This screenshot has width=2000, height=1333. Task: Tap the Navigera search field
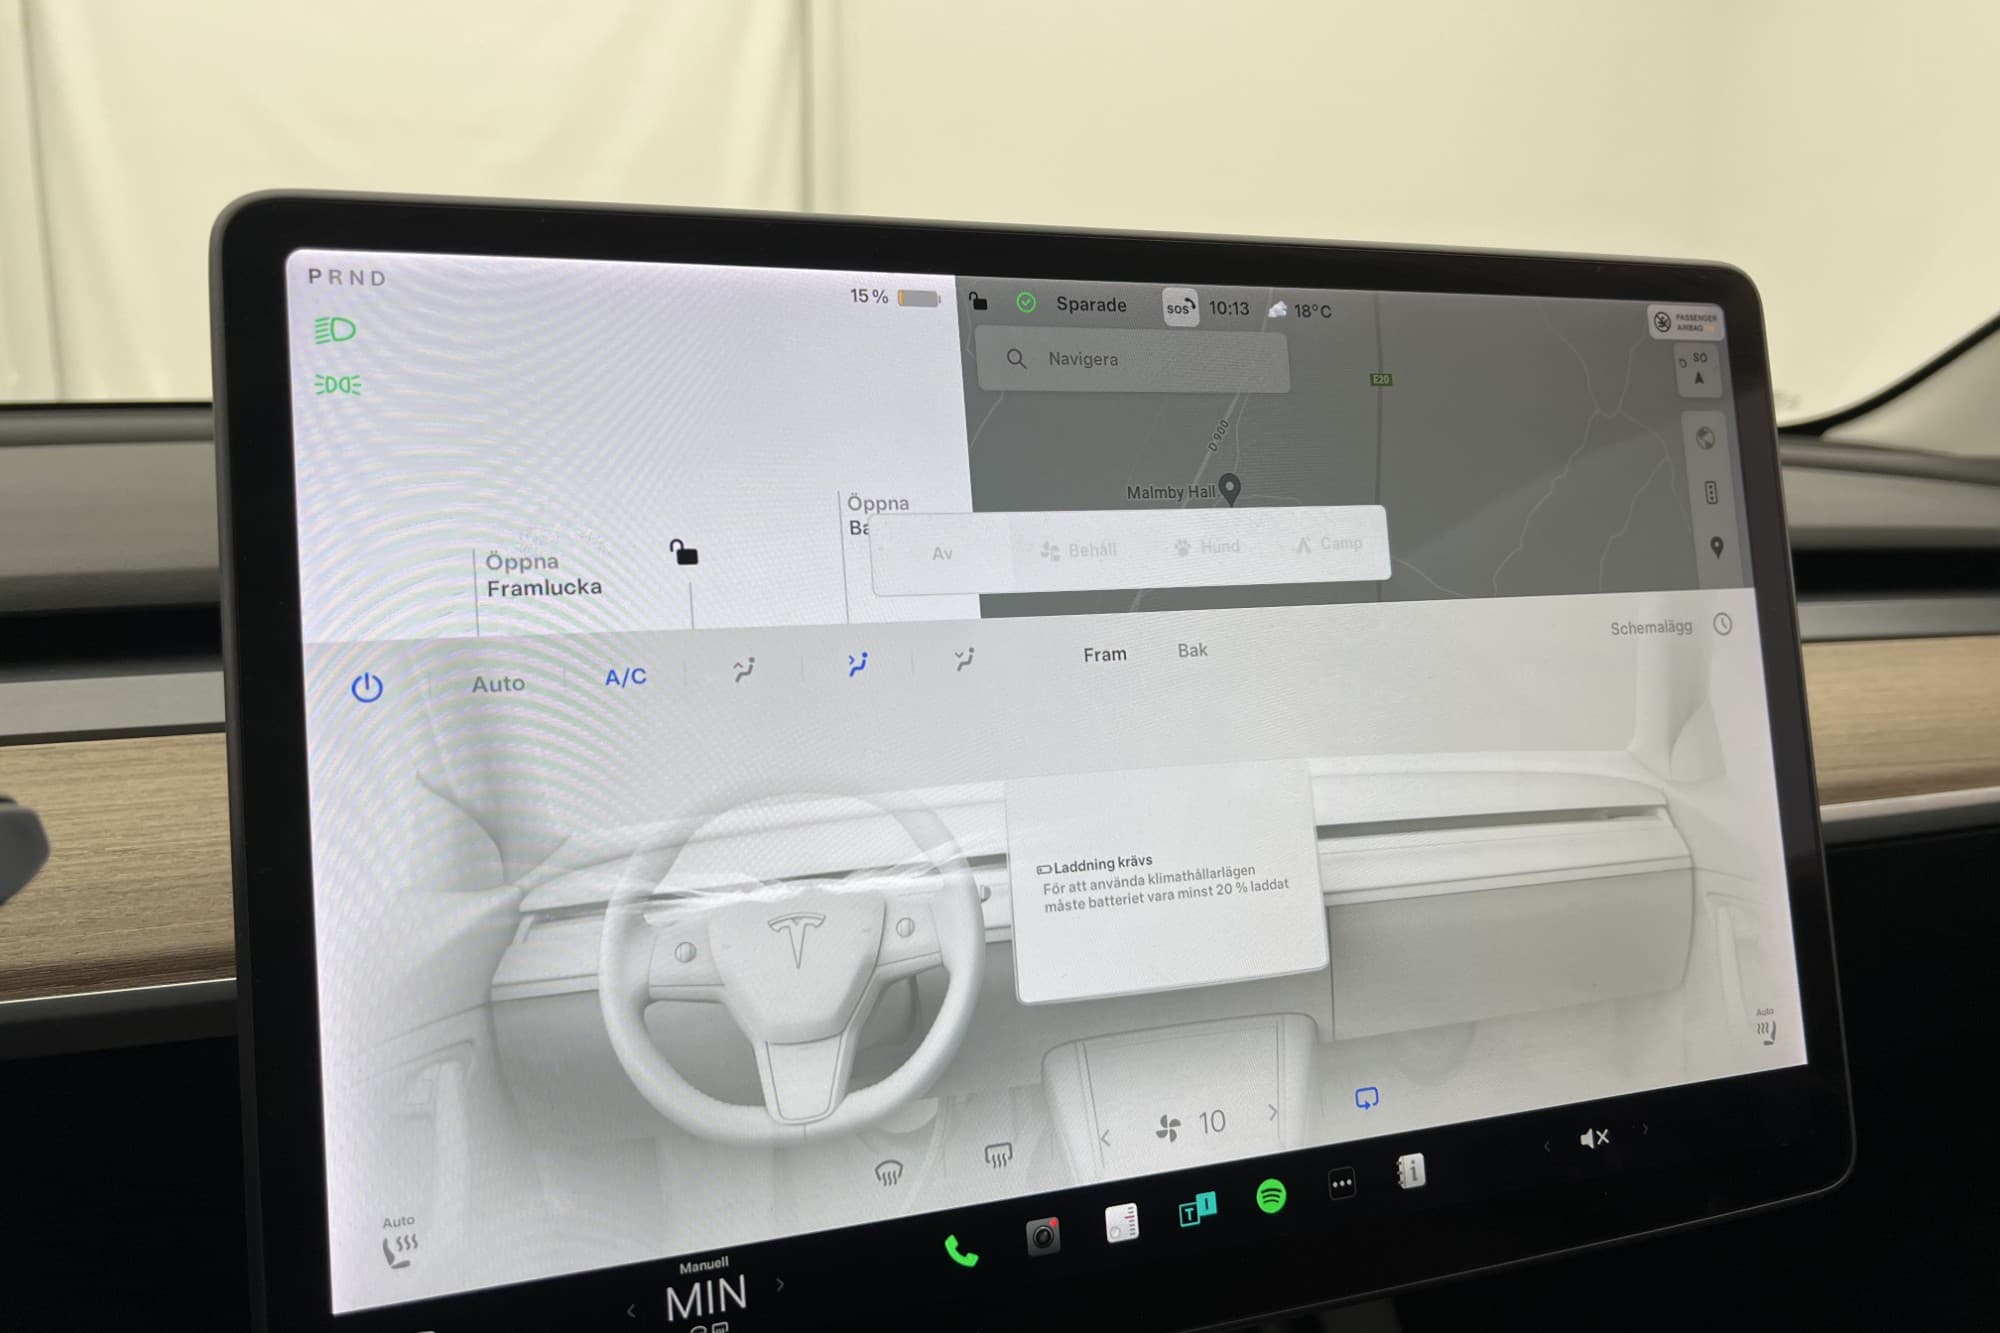[1133, 360]
